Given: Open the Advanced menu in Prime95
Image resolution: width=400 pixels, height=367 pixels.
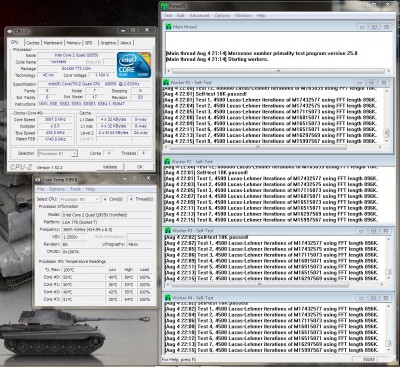Looking at the screenshot, I should pos(199,16).
